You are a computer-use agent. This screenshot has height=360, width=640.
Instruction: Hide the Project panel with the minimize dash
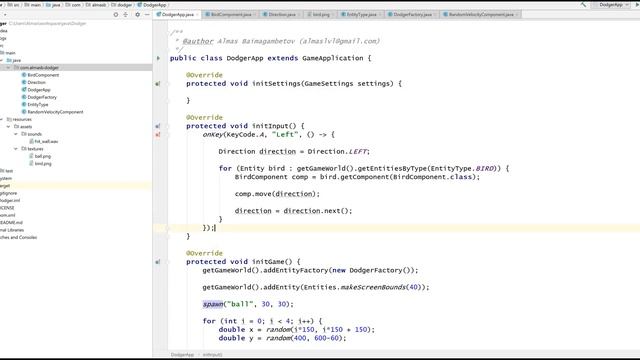[147, 14]
